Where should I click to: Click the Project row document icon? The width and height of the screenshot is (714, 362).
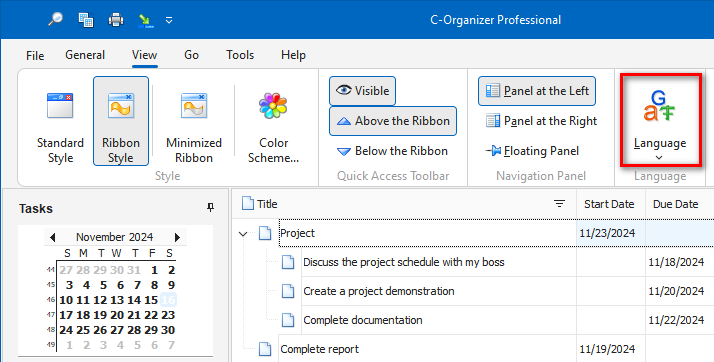(265, 233)
